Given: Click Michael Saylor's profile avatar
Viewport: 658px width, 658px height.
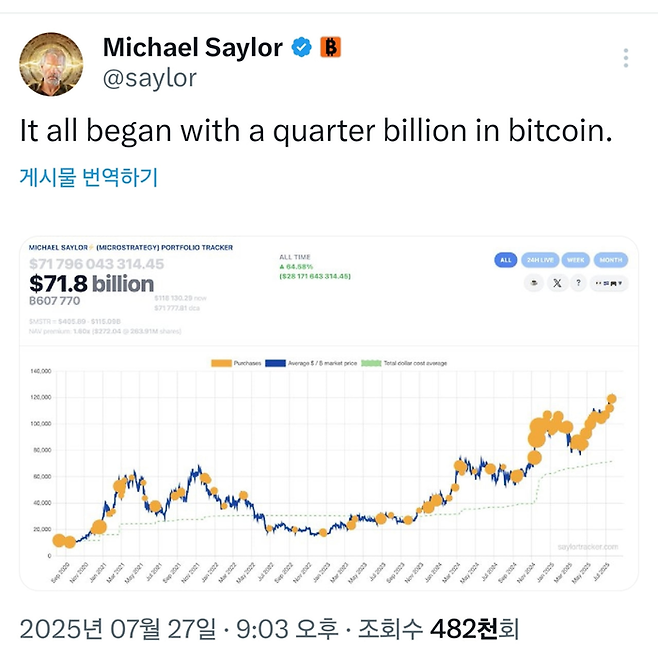Looking at the screenshot, I should pos(51,64).
